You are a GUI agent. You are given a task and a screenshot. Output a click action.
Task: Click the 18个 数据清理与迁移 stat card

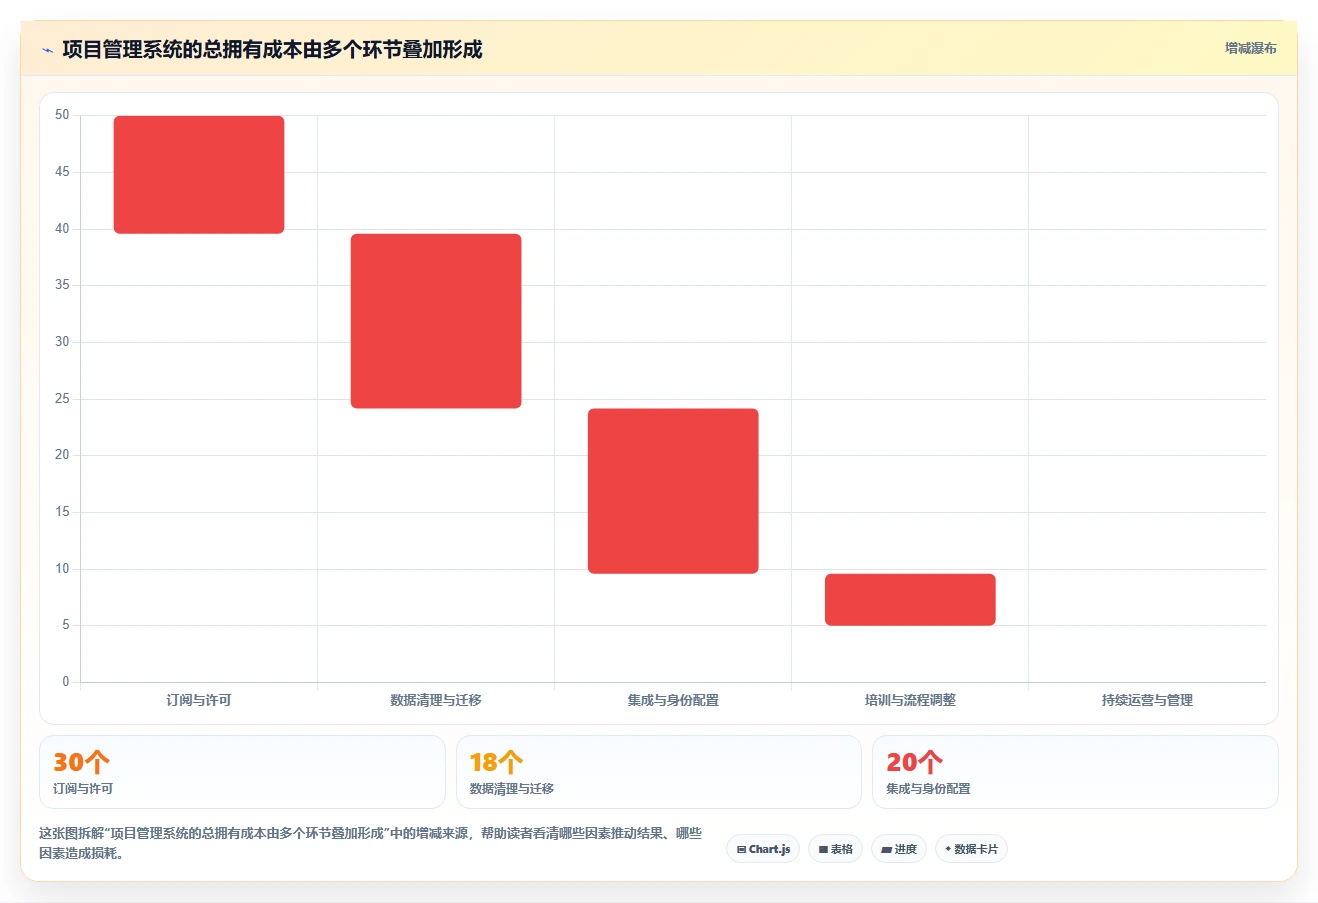point(658,772)
